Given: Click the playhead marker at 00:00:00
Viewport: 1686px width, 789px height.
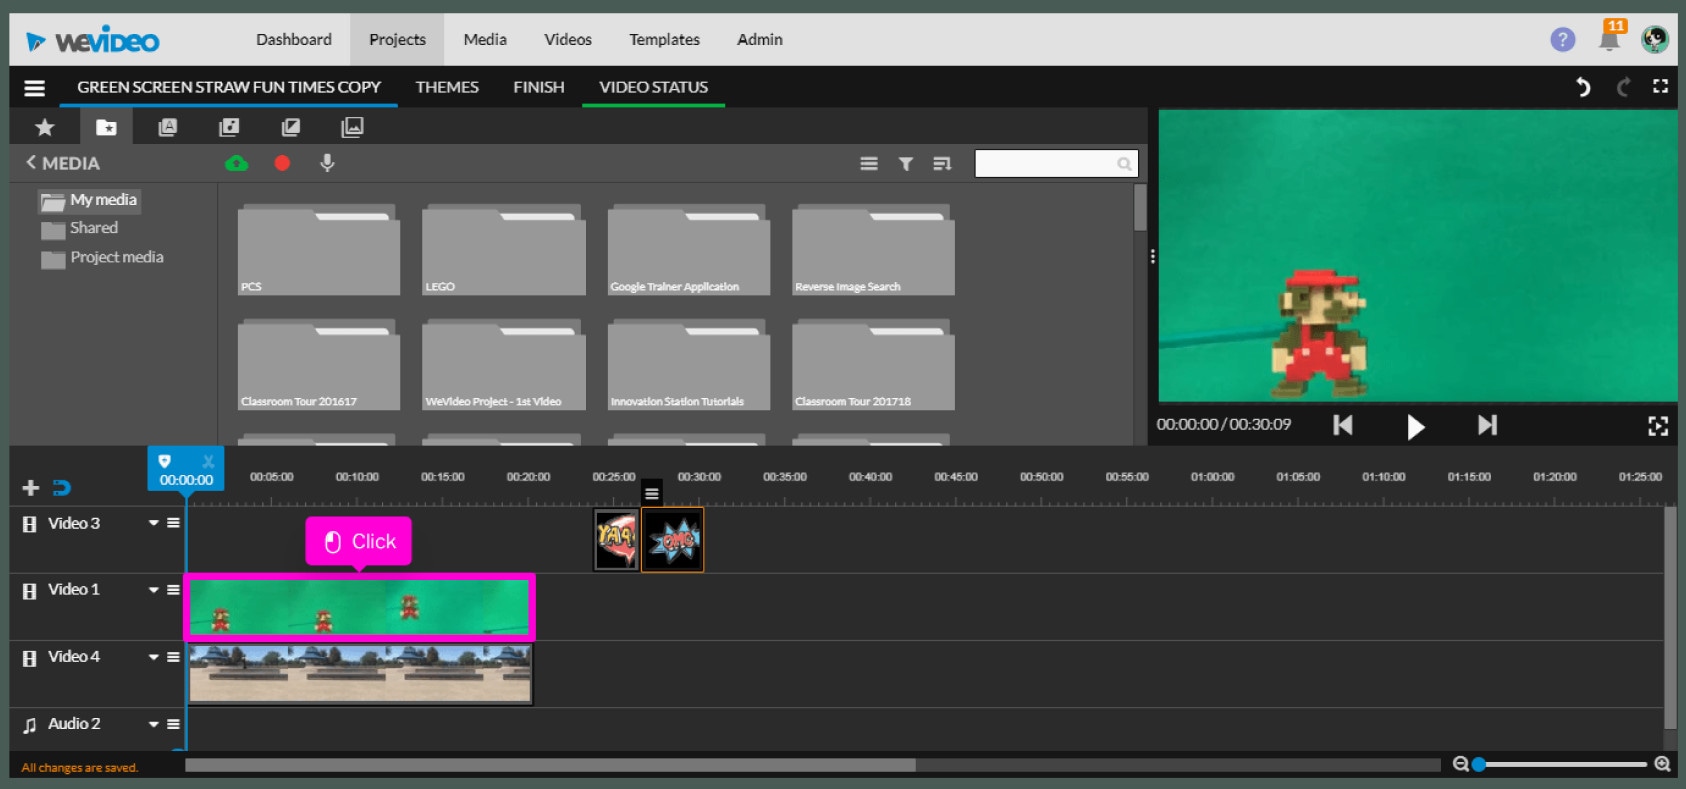Looking at the screenshot, I should [186, 469].
